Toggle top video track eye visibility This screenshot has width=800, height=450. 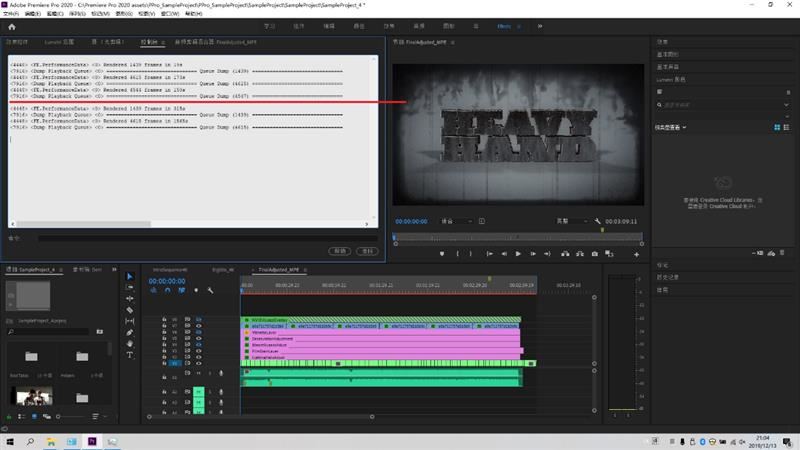(198, 319)
